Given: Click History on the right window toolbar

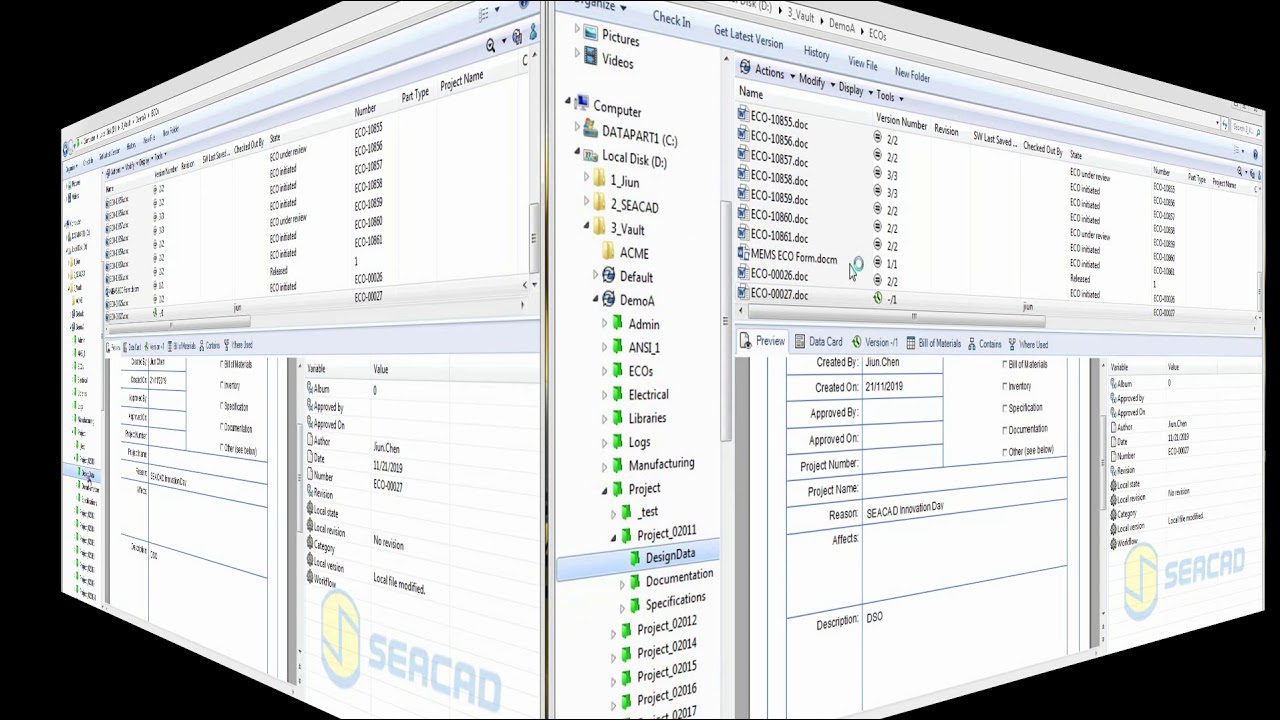Looking at the screenshot, I should pyautogui.click(x=816, y=52).
